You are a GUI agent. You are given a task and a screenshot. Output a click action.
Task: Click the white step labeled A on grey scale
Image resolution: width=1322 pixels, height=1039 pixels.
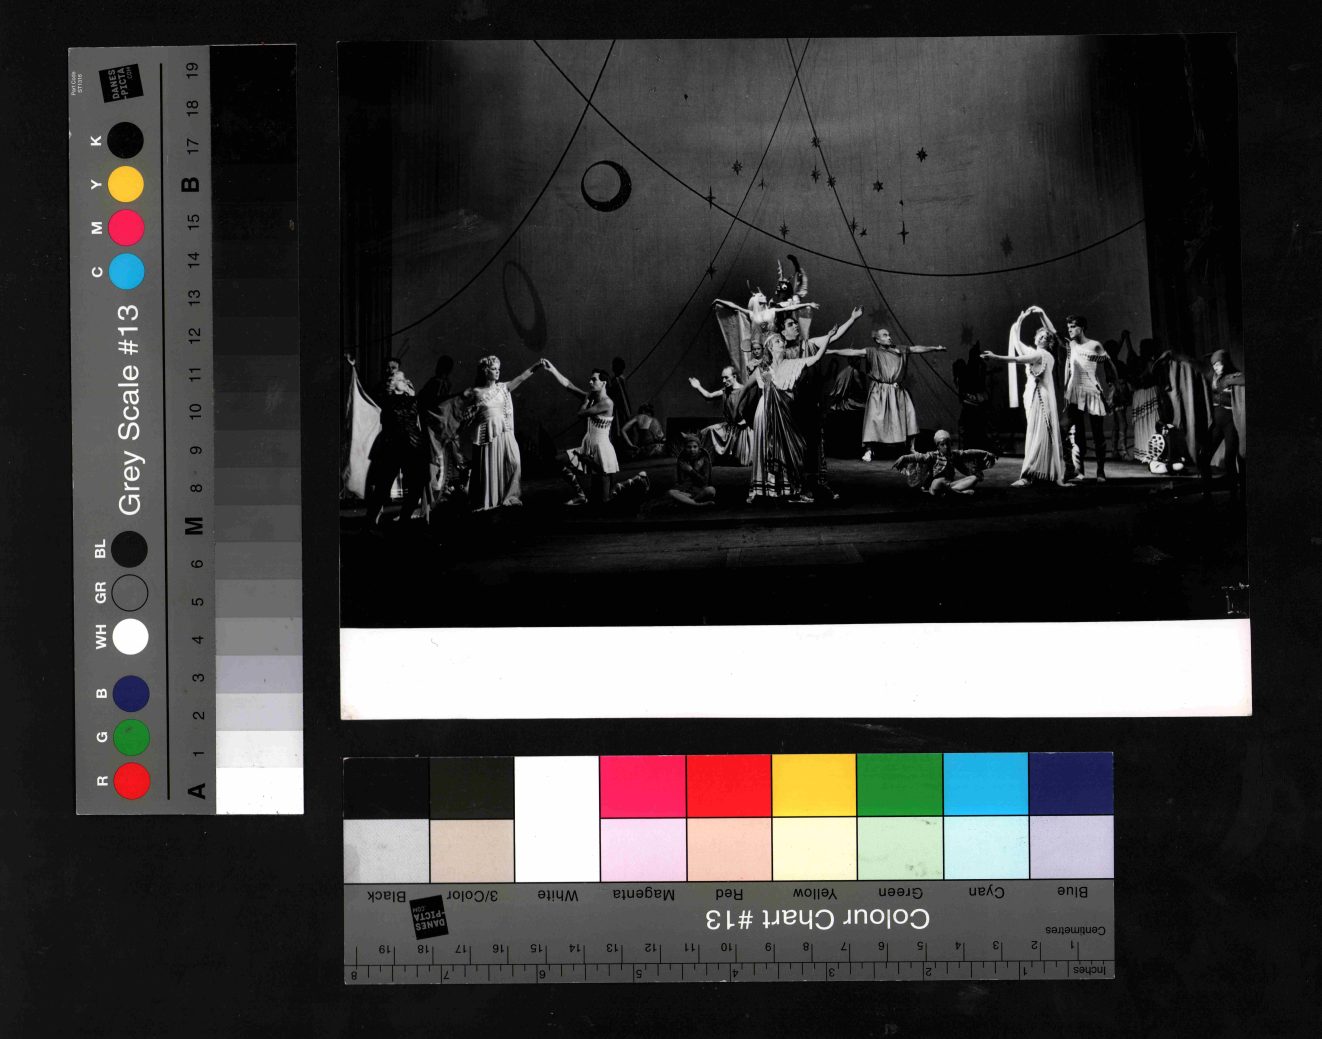click(259, 790)
